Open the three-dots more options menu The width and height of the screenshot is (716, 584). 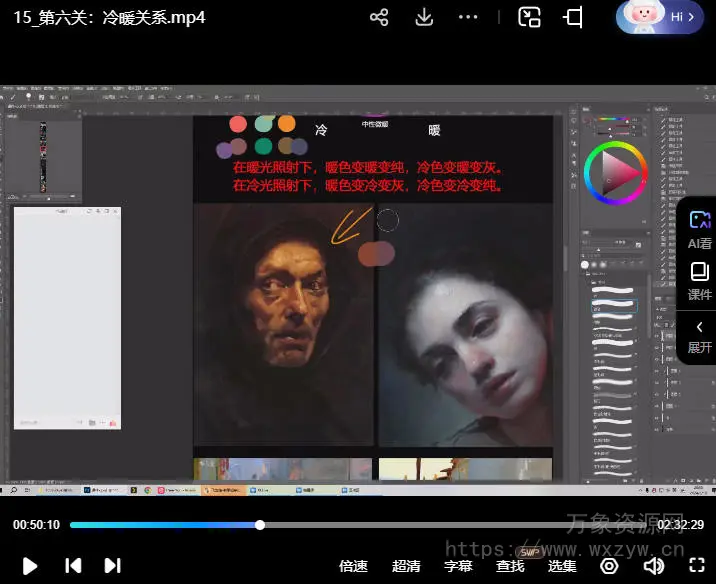pyautogui.click(x=468, y=17)
